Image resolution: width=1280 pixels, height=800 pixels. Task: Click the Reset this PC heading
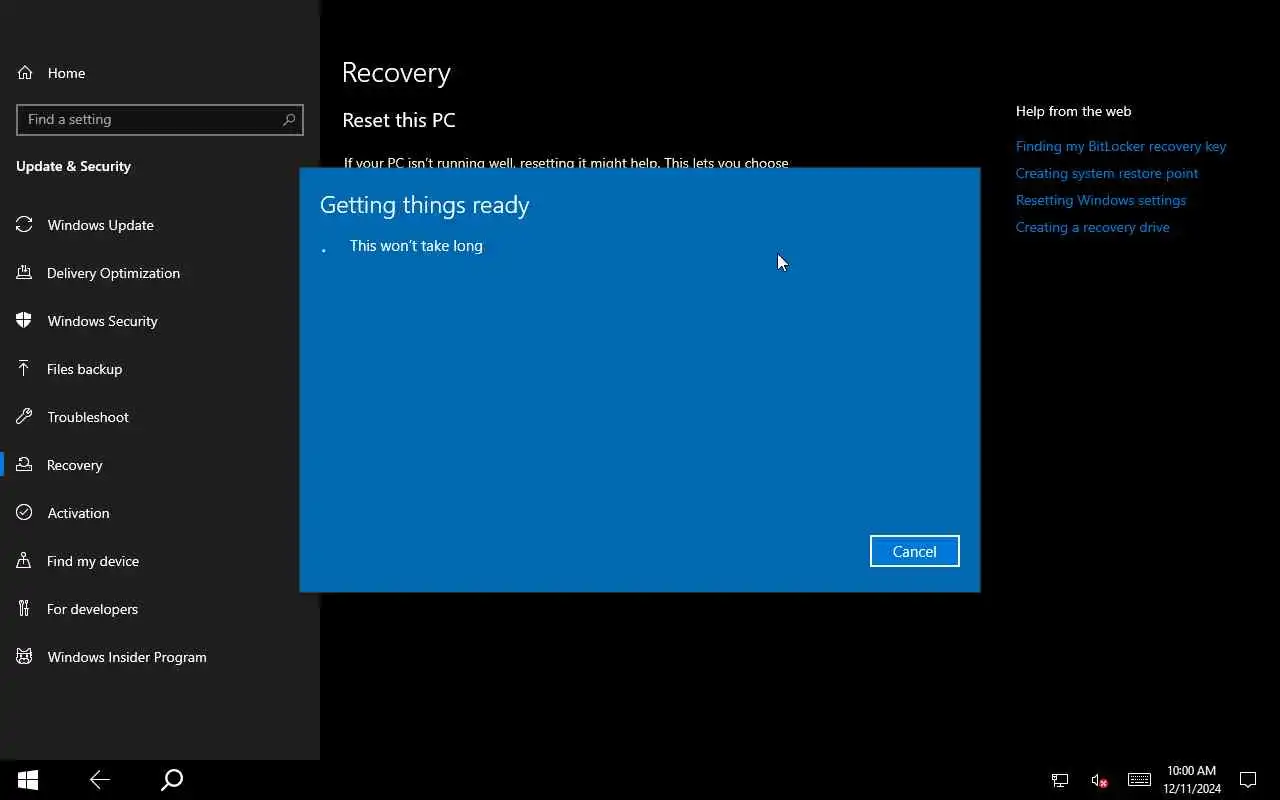coord(398,120)
